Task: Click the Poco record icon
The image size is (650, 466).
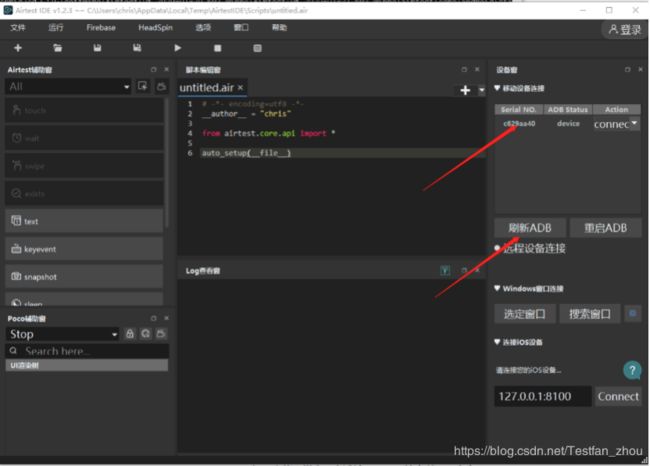Action: 161,334
